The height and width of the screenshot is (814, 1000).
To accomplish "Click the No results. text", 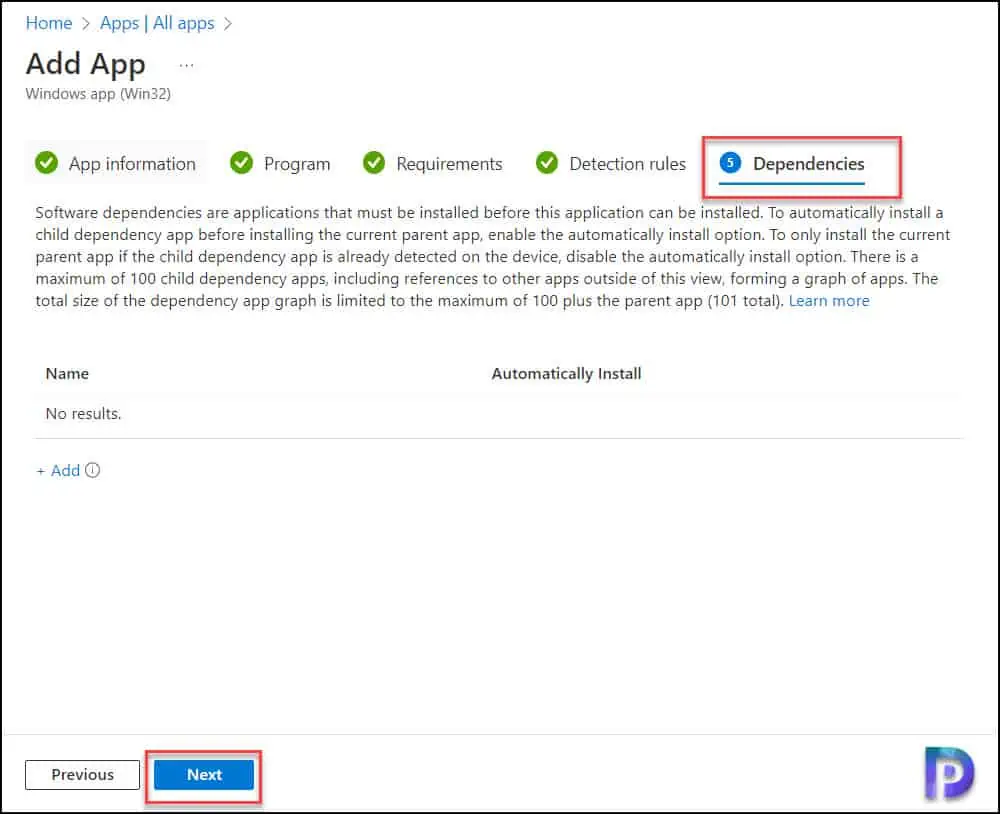I will (84, 413).
